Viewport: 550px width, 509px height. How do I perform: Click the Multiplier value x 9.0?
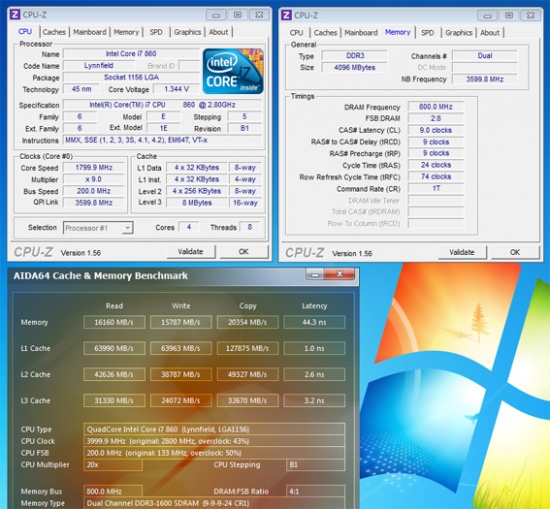click(94, 179)
